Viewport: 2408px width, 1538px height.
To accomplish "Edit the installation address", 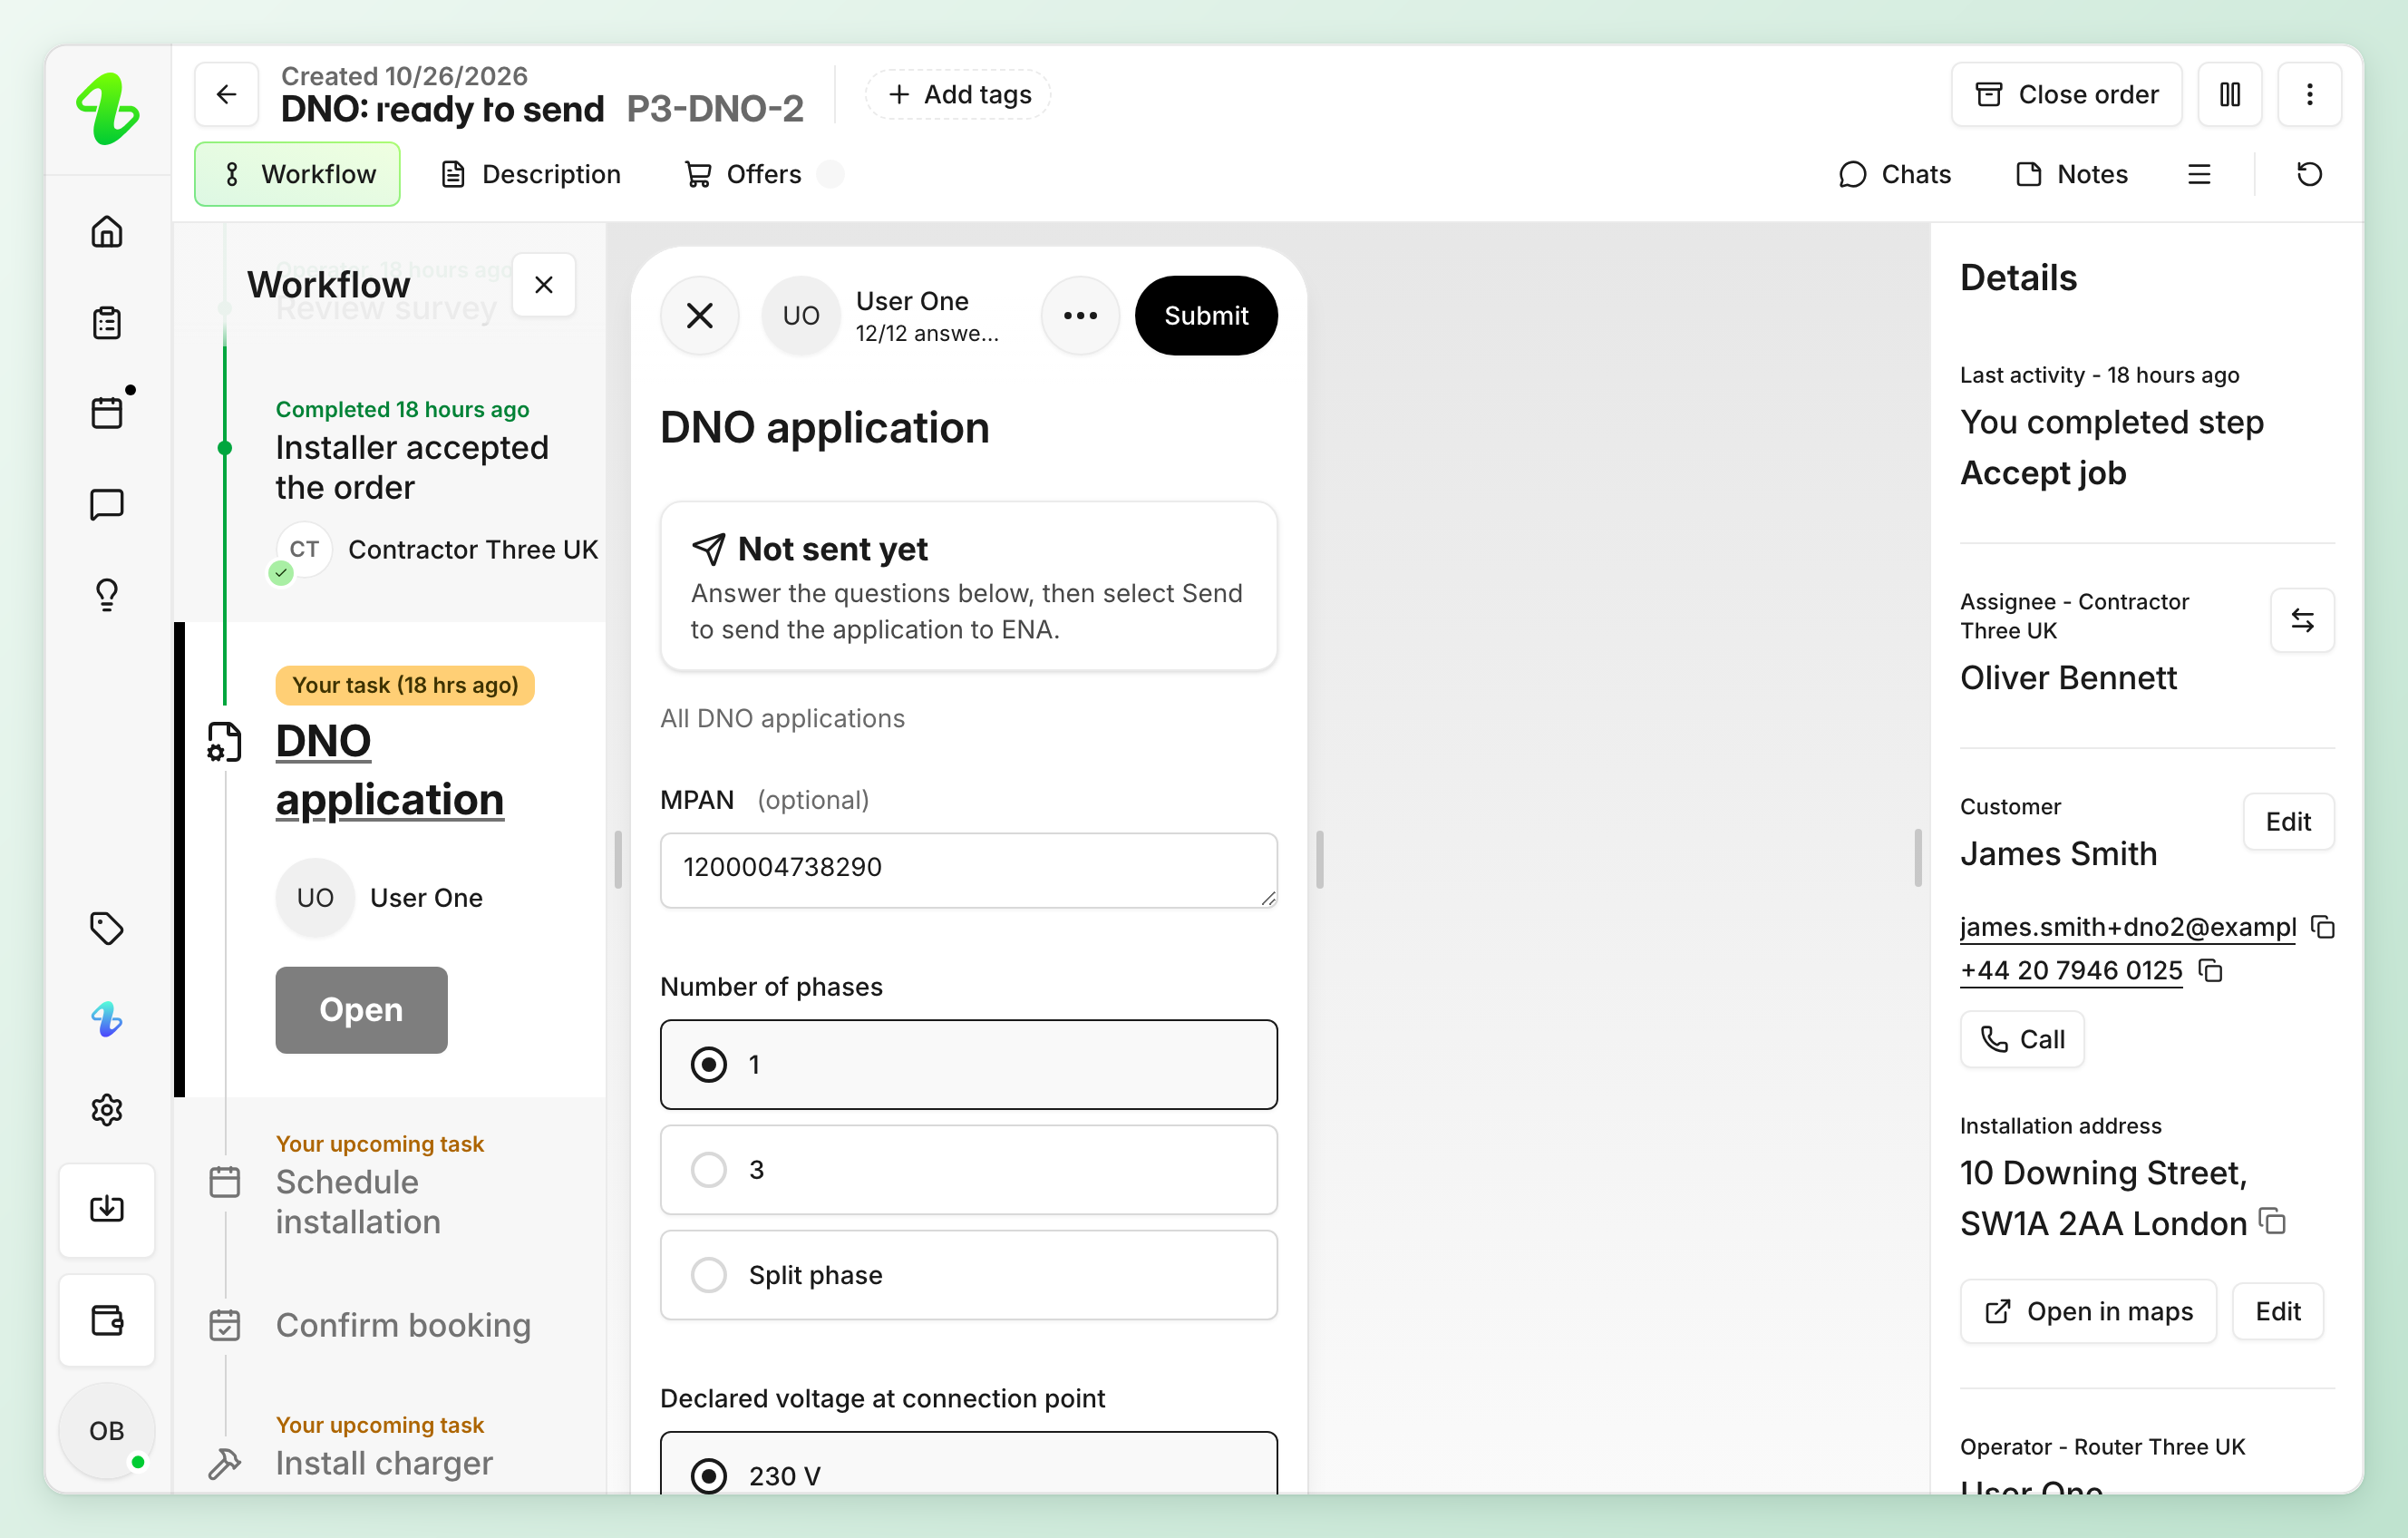I will [2277, 1311].
